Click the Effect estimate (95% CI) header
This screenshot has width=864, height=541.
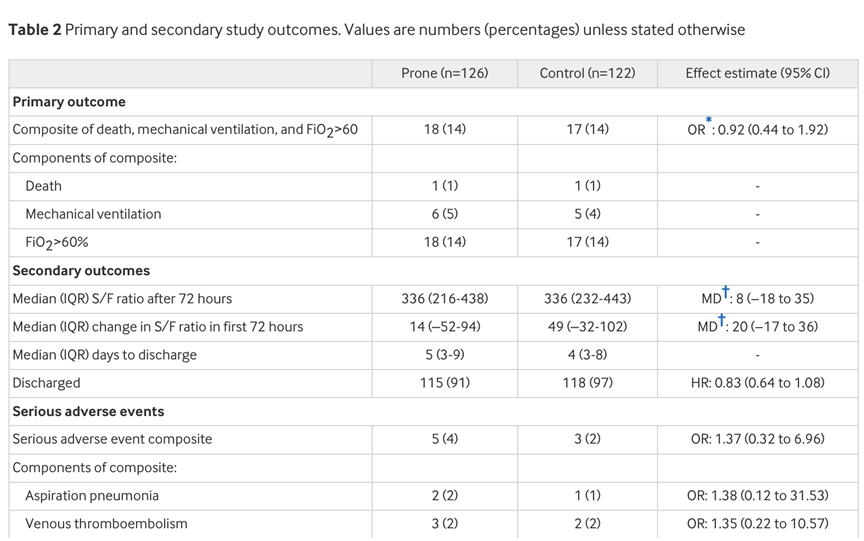[756, 74]
